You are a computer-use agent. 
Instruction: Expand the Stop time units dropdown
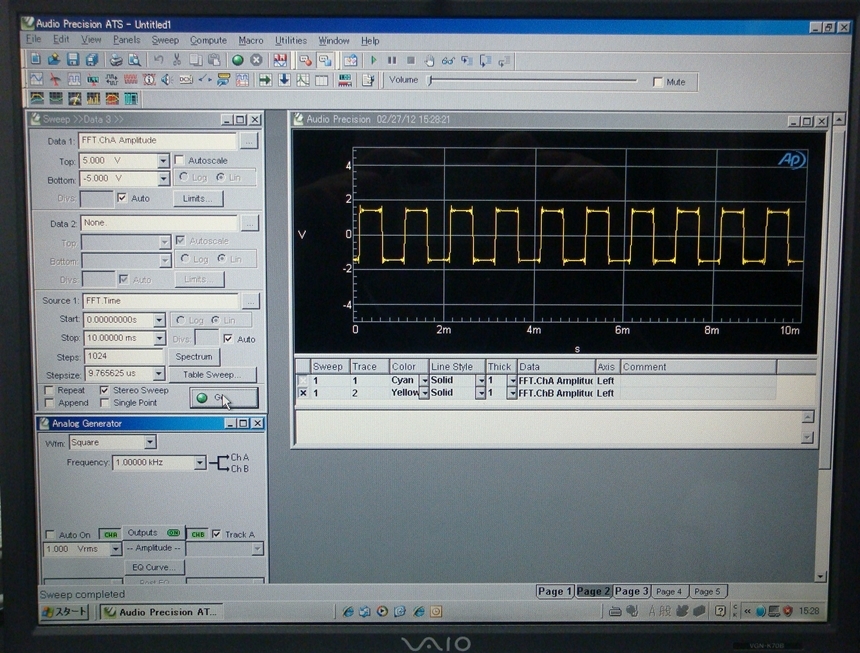pyautogui.click(x=159, y=338)
